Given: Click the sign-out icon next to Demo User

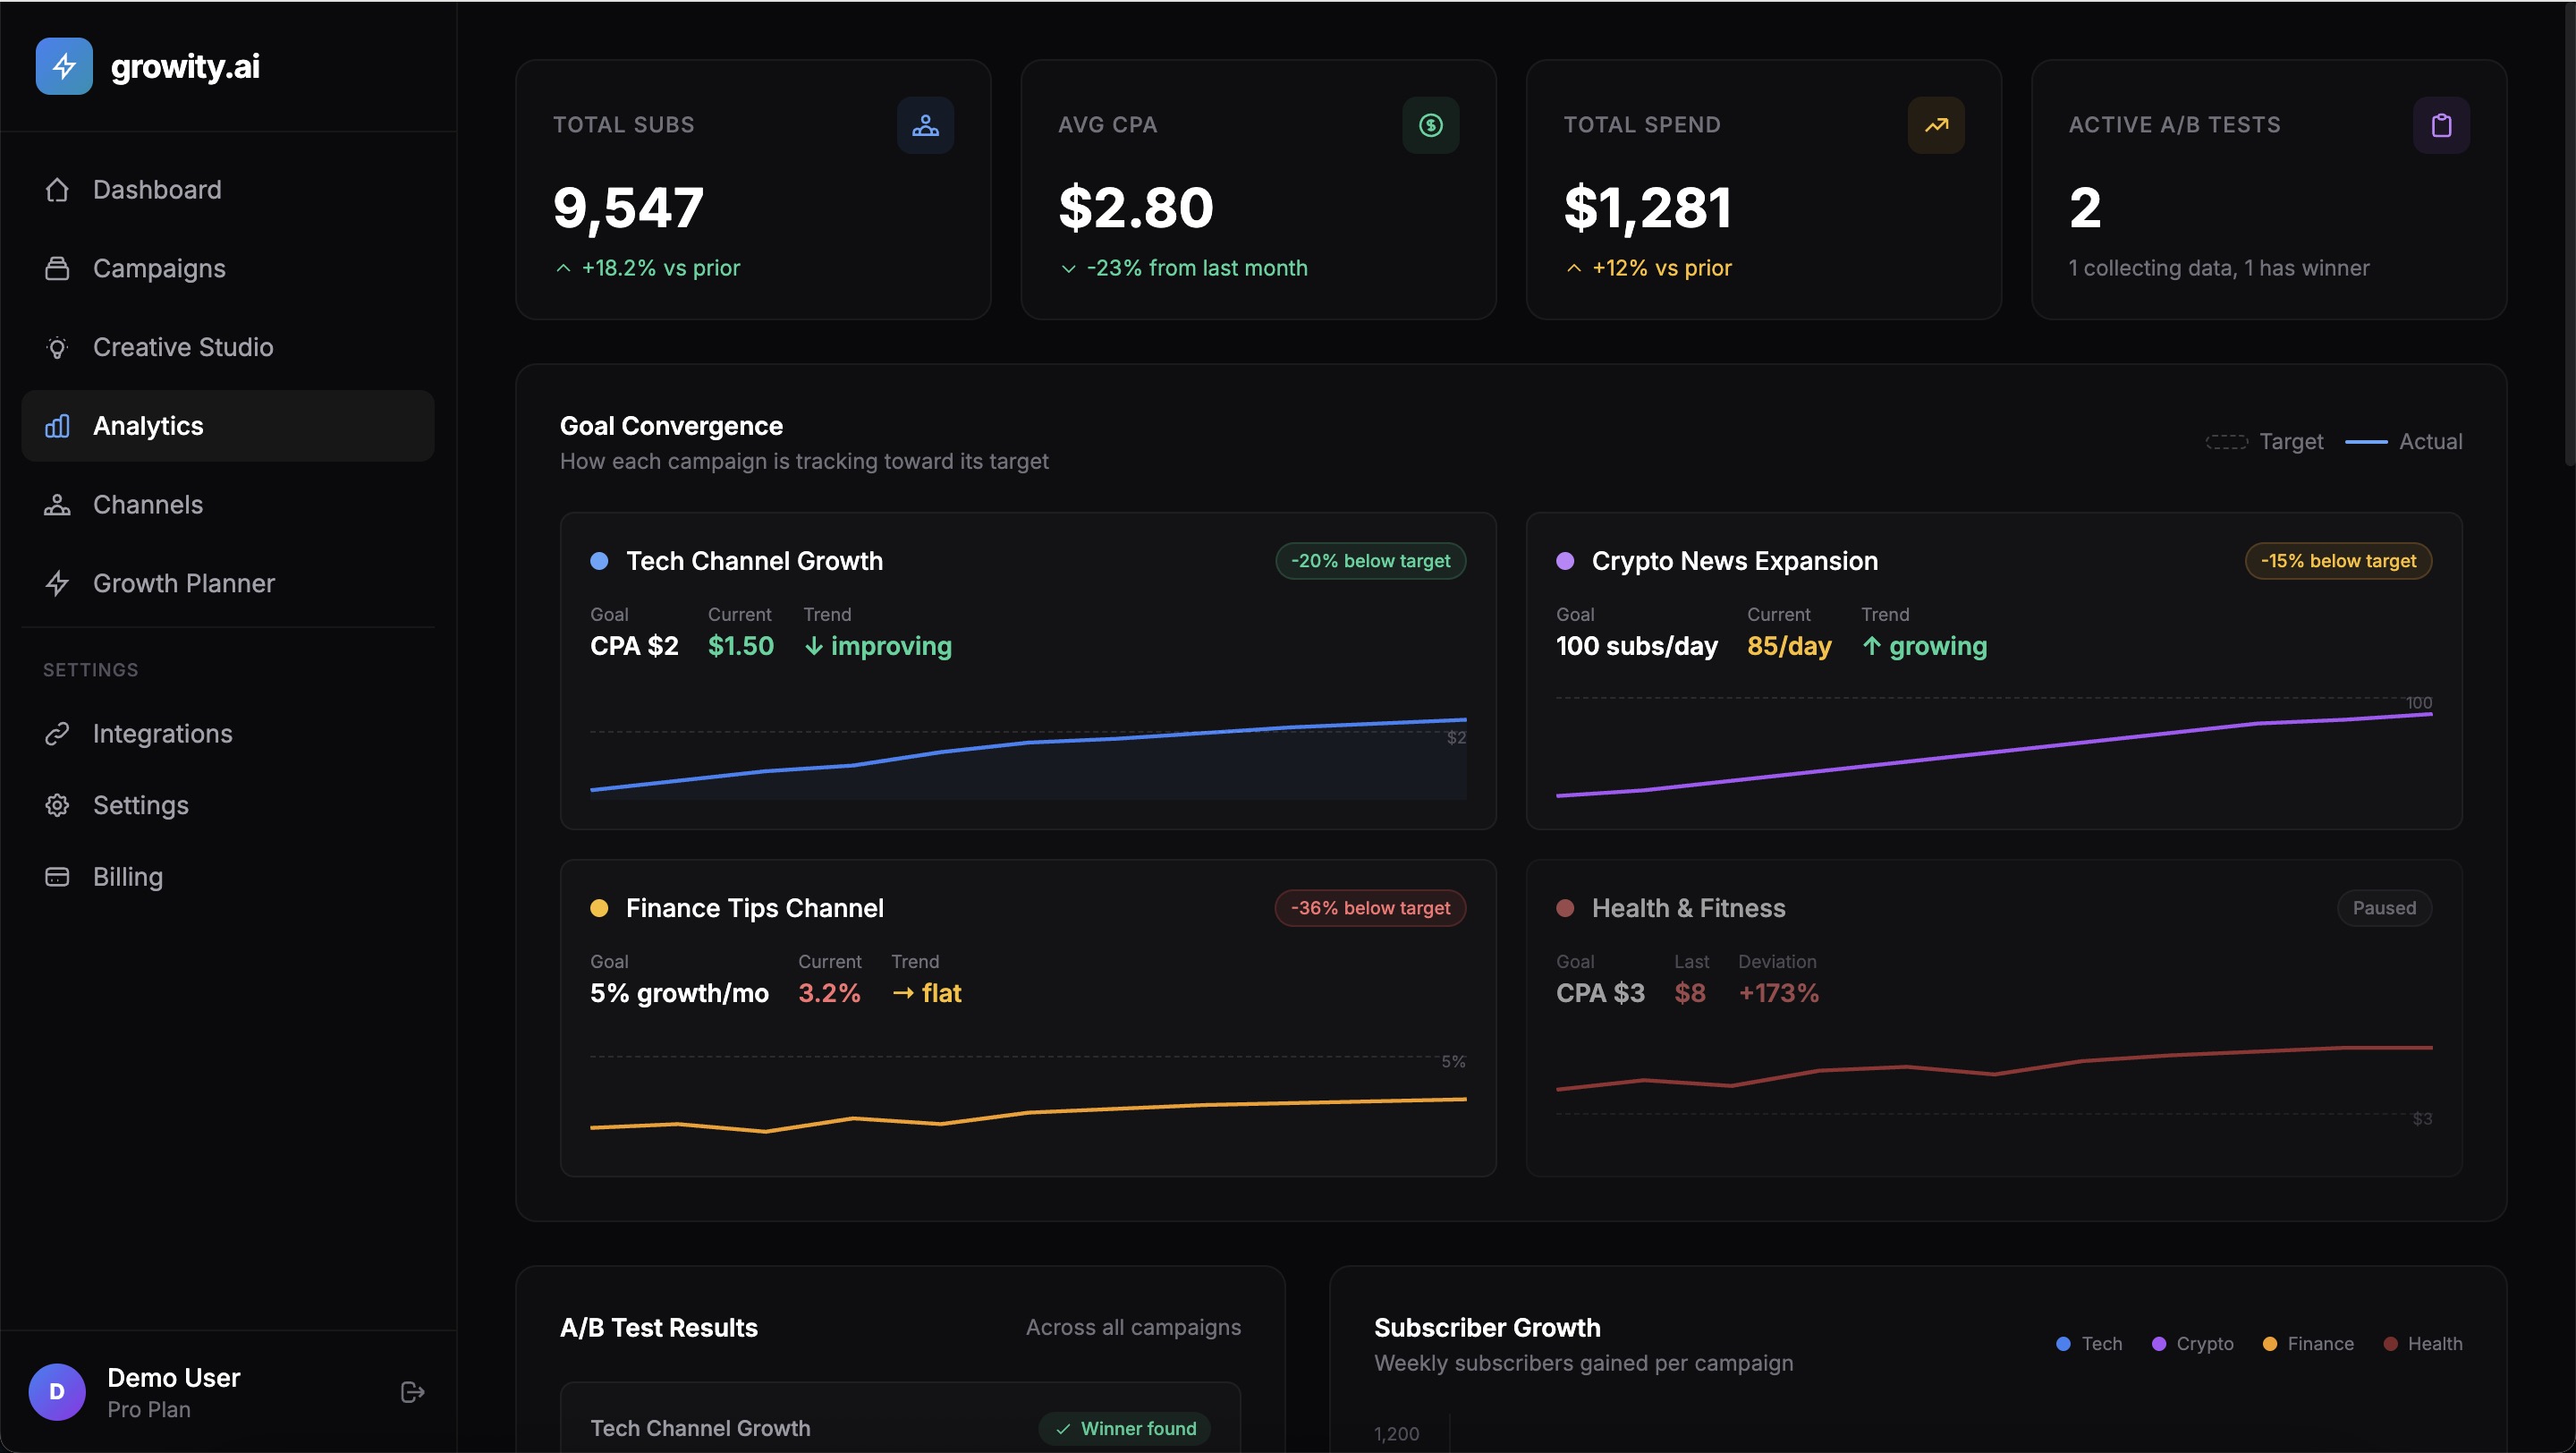Looking at the screenshot, I should click(x=411, y=1391).
